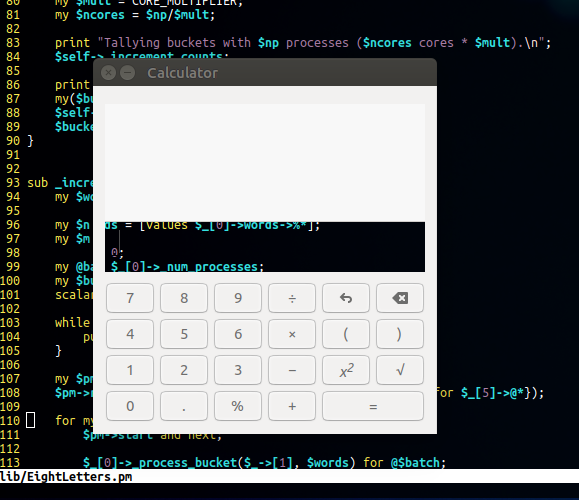Click digit 5 on the calculator
This screenshot has width=579, height=500.
click(184, 334)
